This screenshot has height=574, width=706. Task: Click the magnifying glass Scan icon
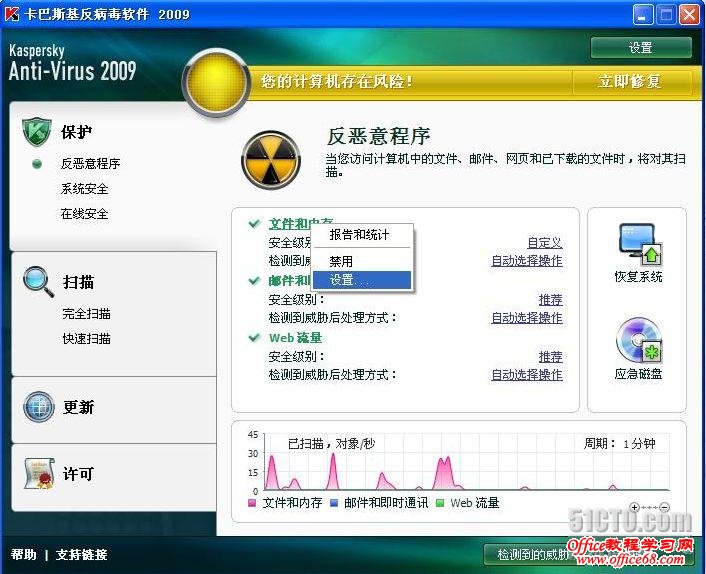(x=38, y=282)
